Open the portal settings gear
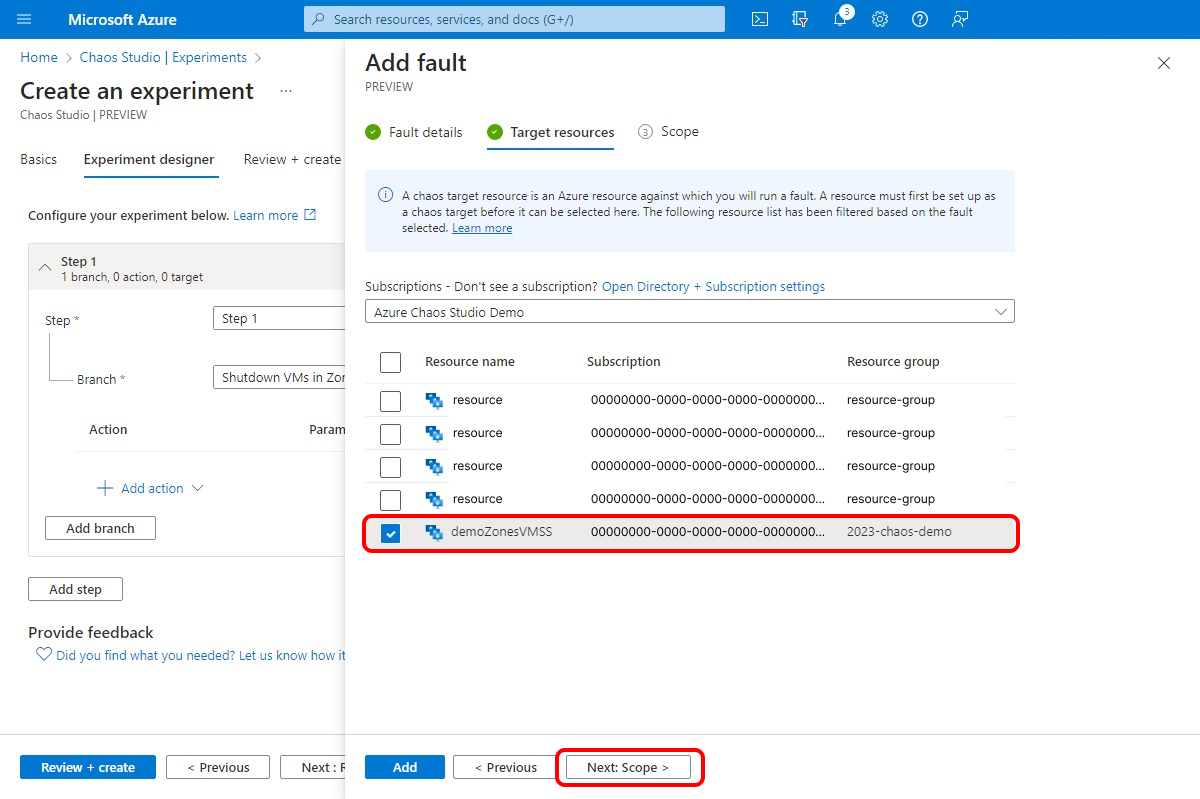The height and width of the screenshot is (799, 1200). pyautogui.click(x=880, y=19)
